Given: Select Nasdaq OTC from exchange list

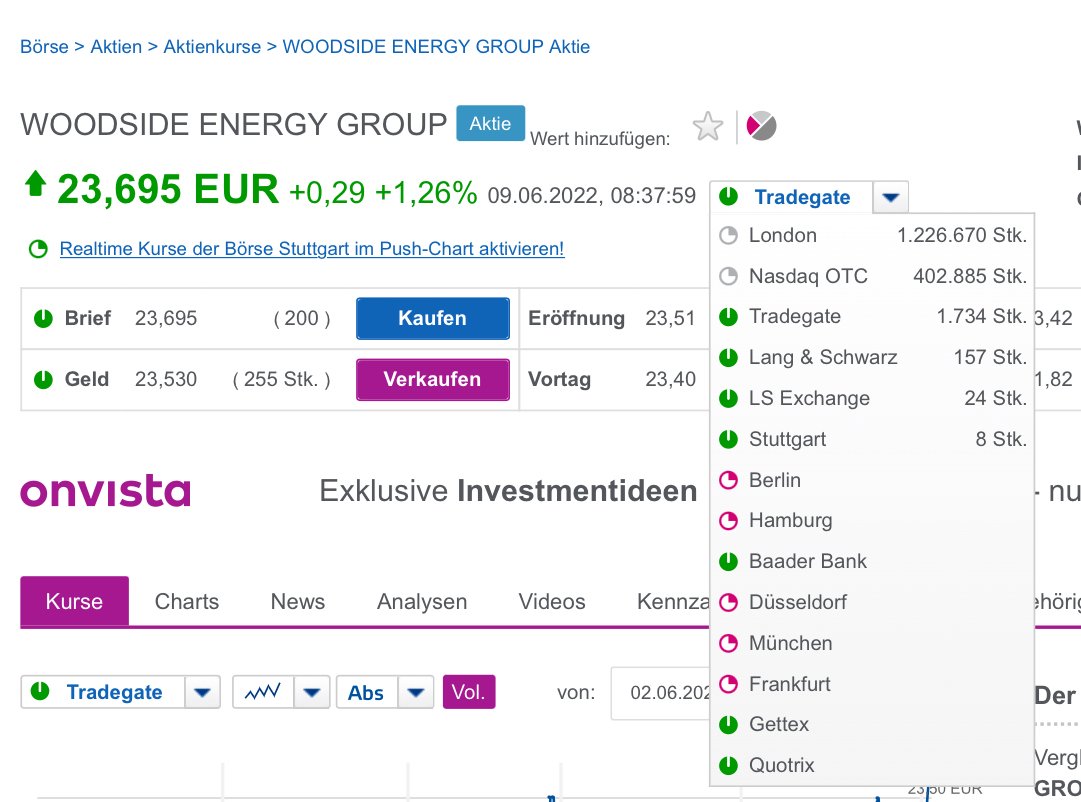Looking at the screenshot, I should point(872,277).
